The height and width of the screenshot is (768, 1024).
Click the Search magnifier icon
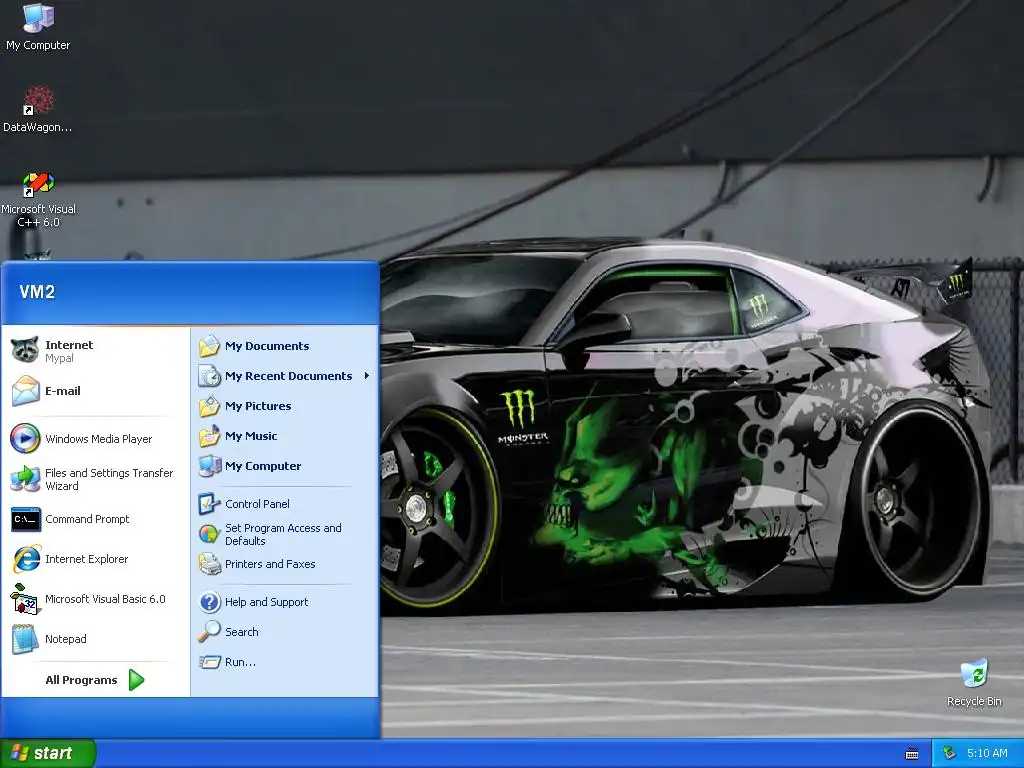(210, 632)
